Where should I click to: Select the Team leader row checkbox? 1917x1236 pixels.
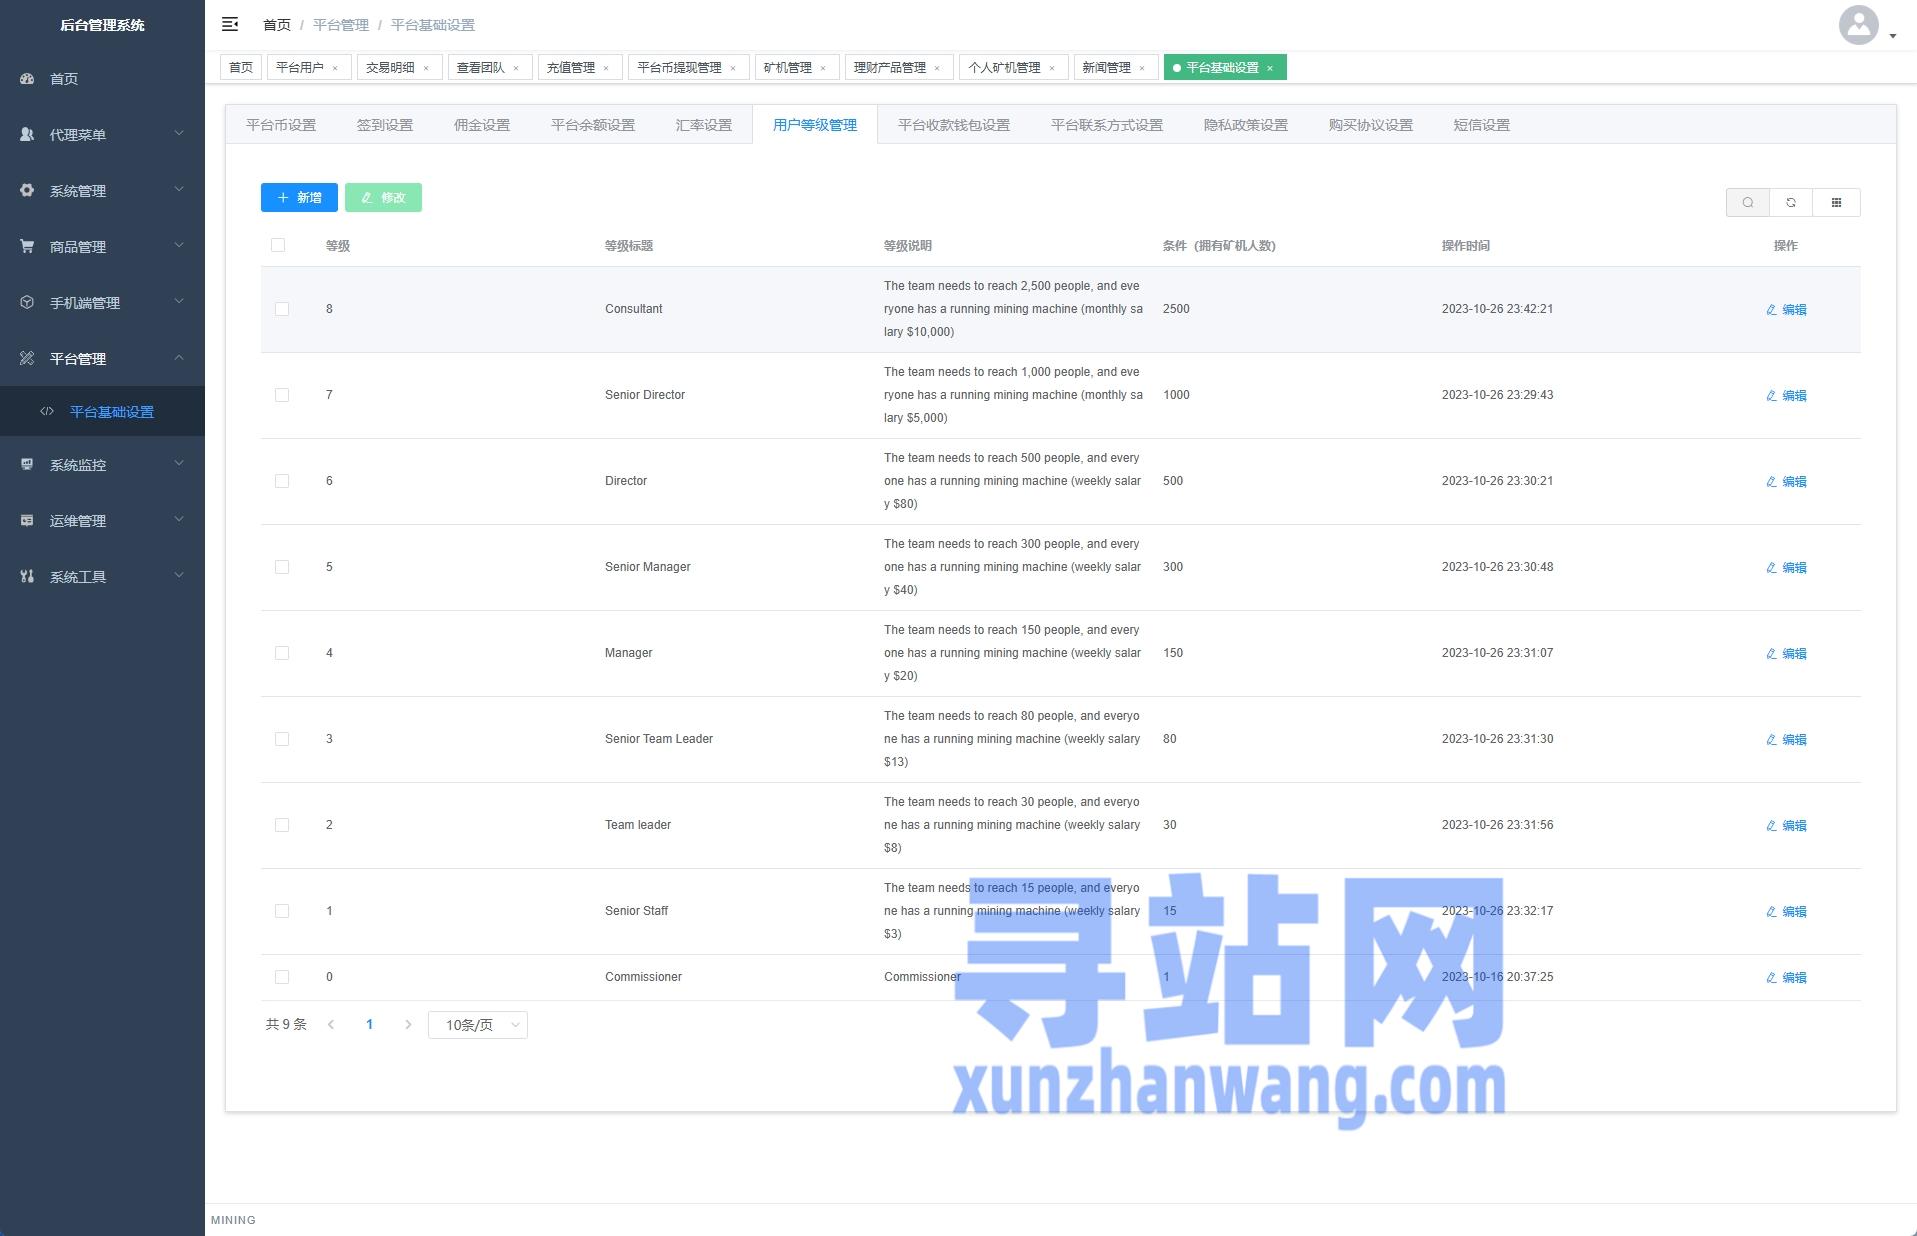tap(282, 825)
